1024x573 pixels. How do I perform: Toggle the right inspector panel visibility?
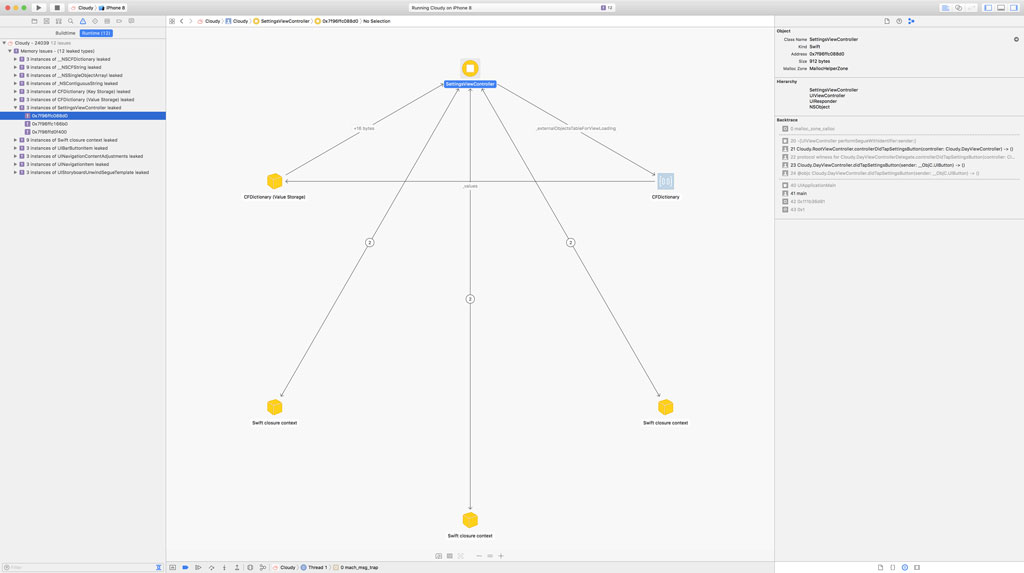[1014, 7]
